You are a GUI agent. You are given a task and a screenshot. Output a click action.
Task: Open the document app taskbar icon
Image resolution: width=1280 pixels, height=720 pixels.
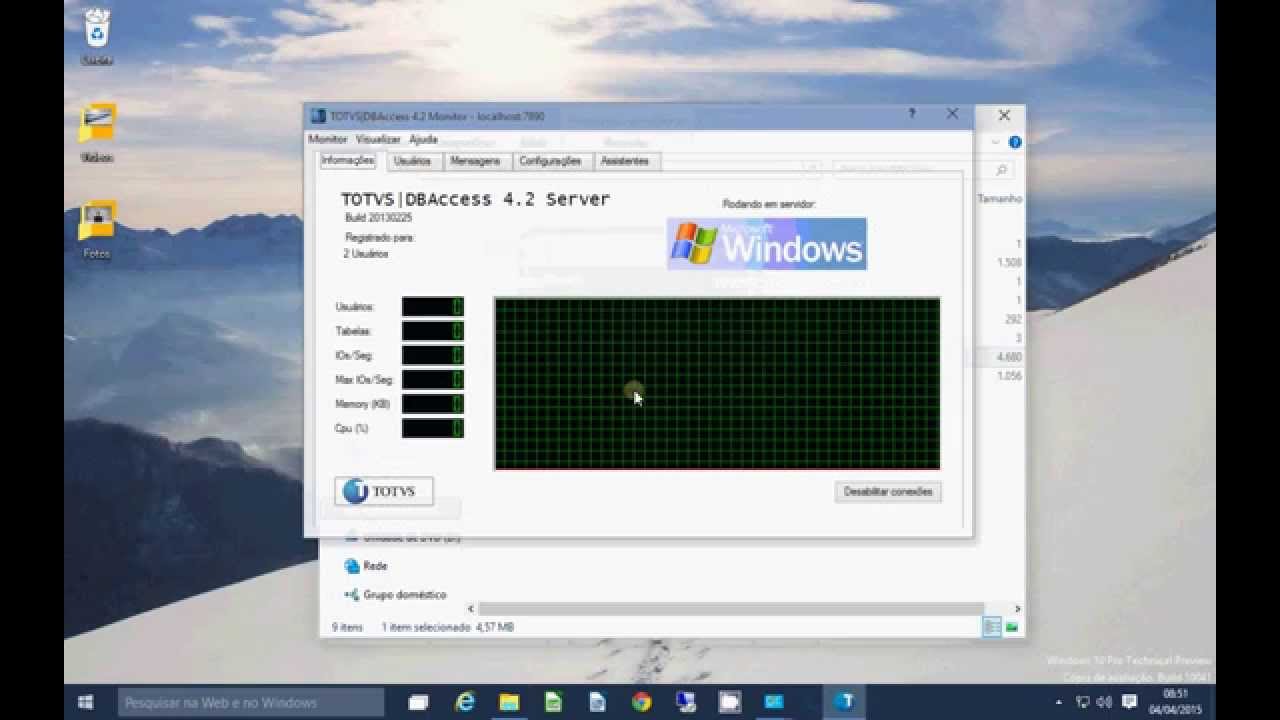click(597, 702)
